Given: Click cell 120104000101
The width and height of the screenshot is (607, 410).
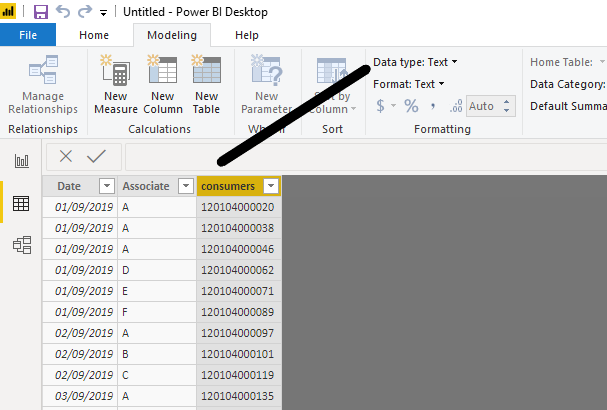Looking at the screenshot, I should pyautogui.click(x=238, y=354).
